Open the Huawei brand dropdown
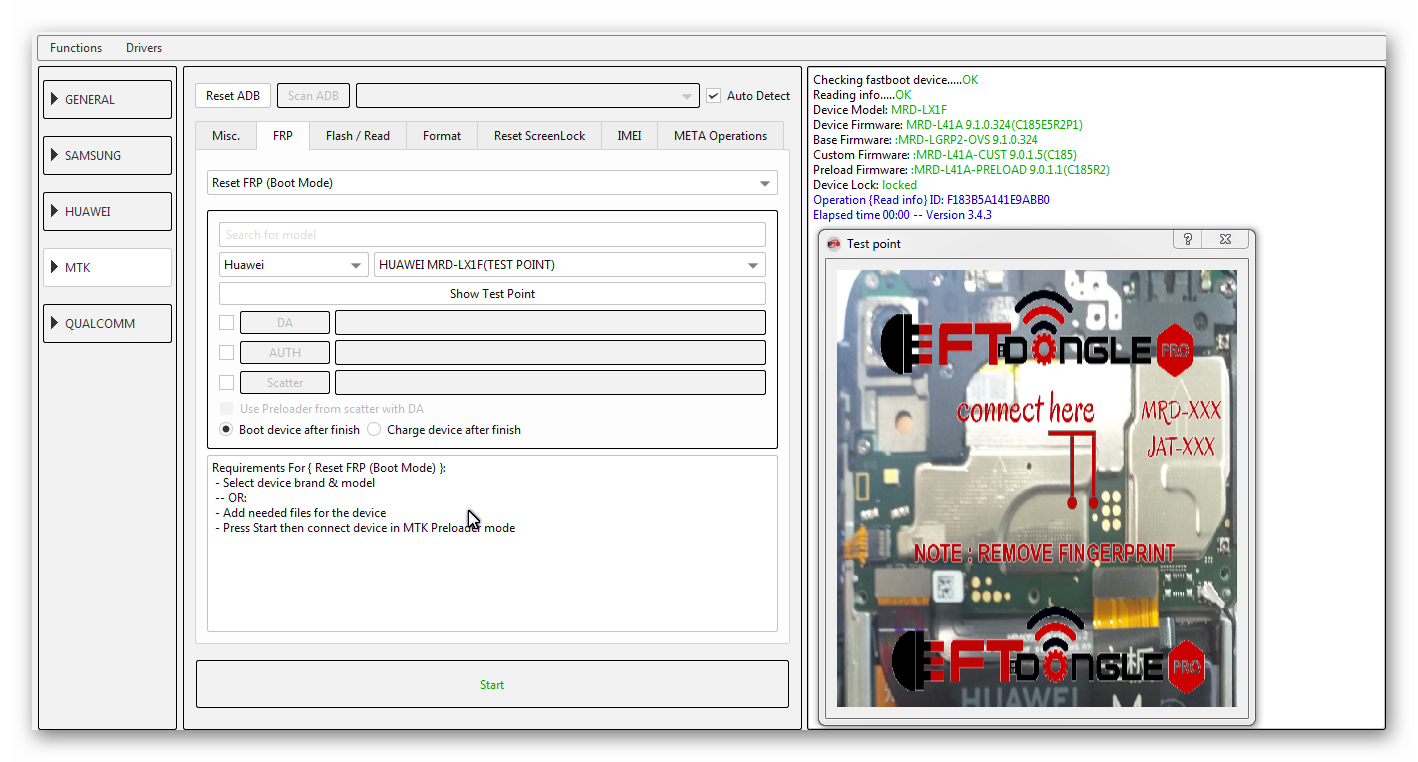 tap(294, 265)
